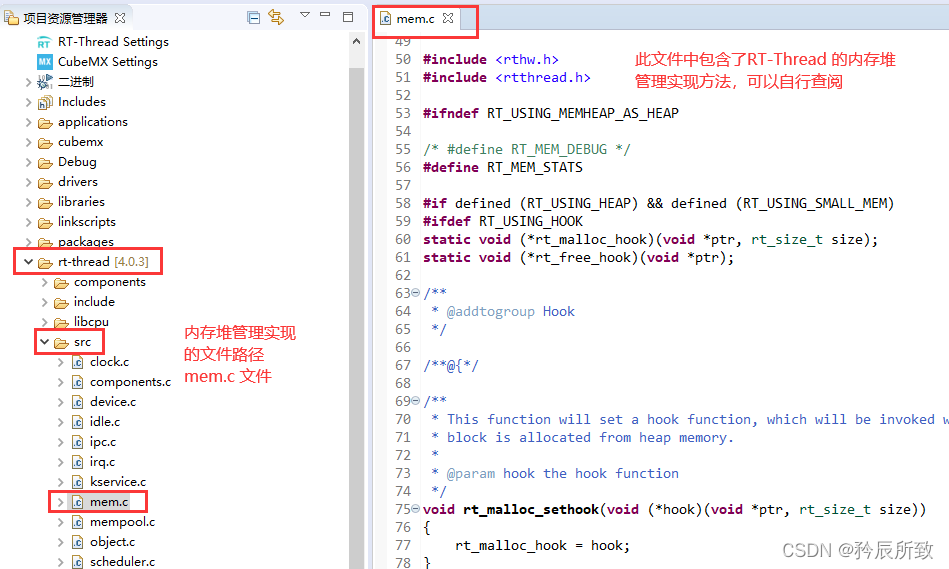This screenshot has height=569, width=949.
Task: Toggle Link with Editor icon
Action: click(276, 17)
